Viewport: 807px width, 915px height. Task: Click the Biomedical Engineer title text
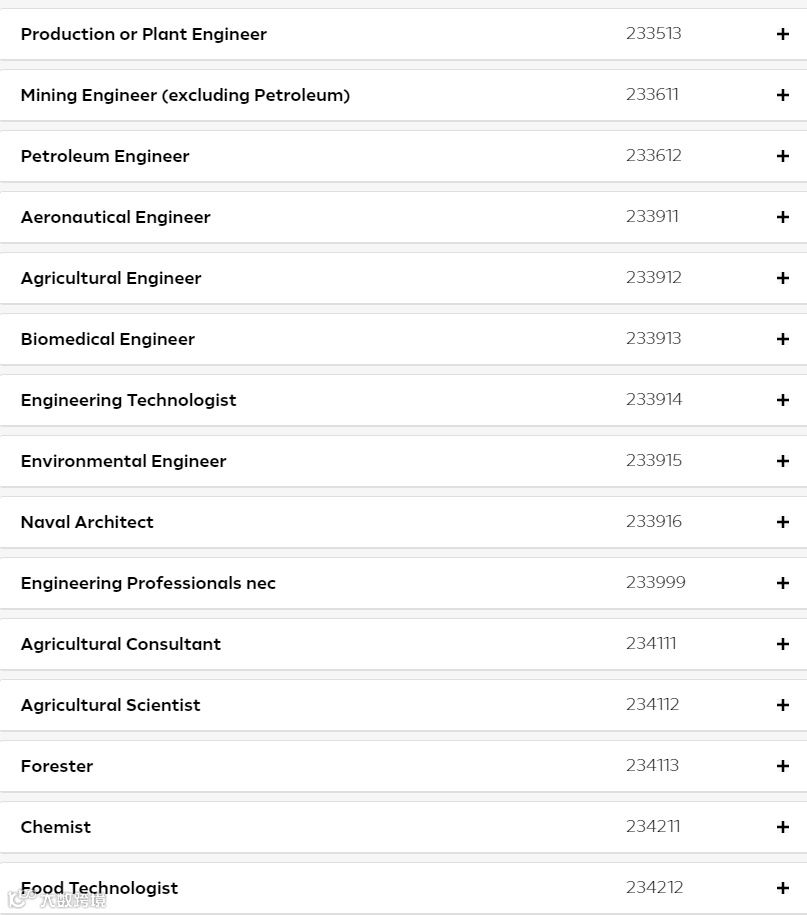[x=108, y=339]
